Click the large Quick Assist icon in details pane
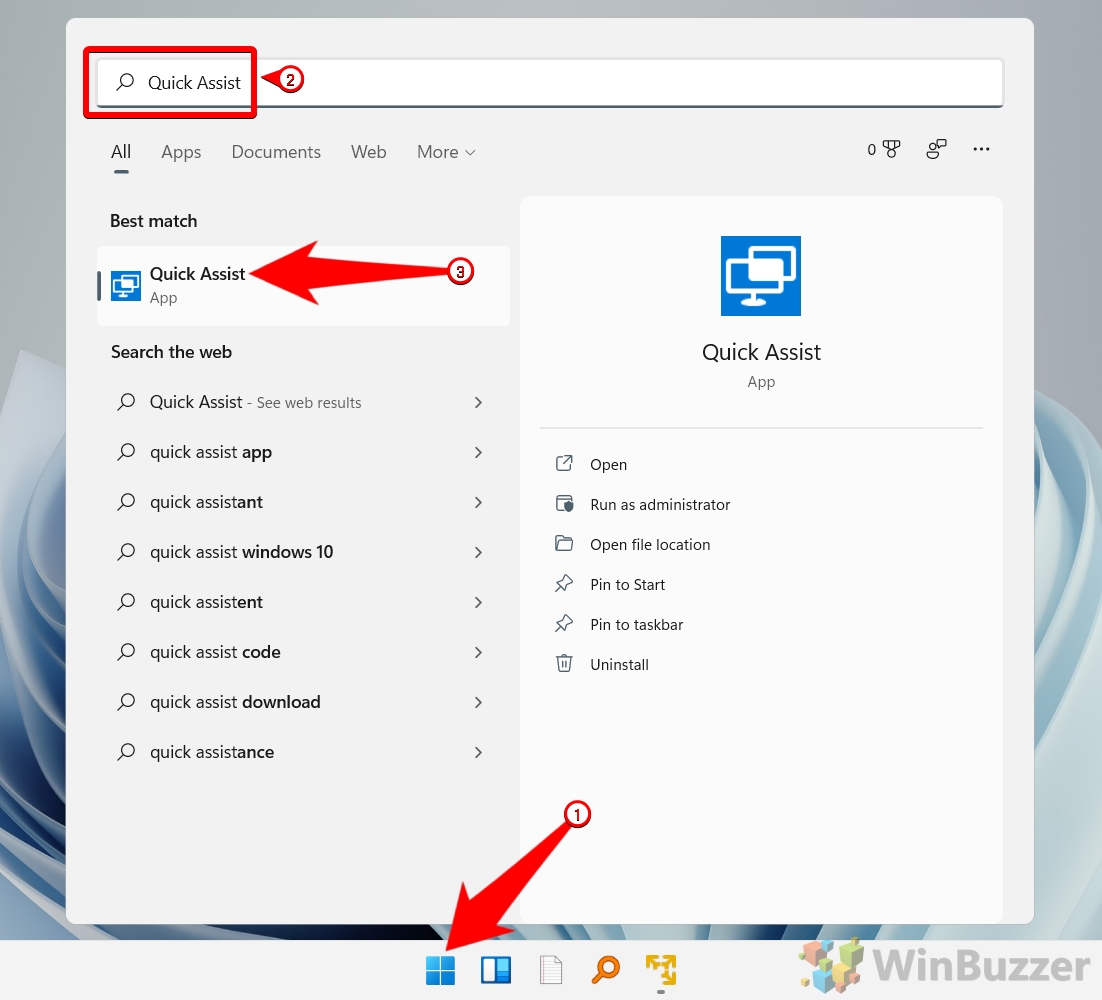 [760, 275]
